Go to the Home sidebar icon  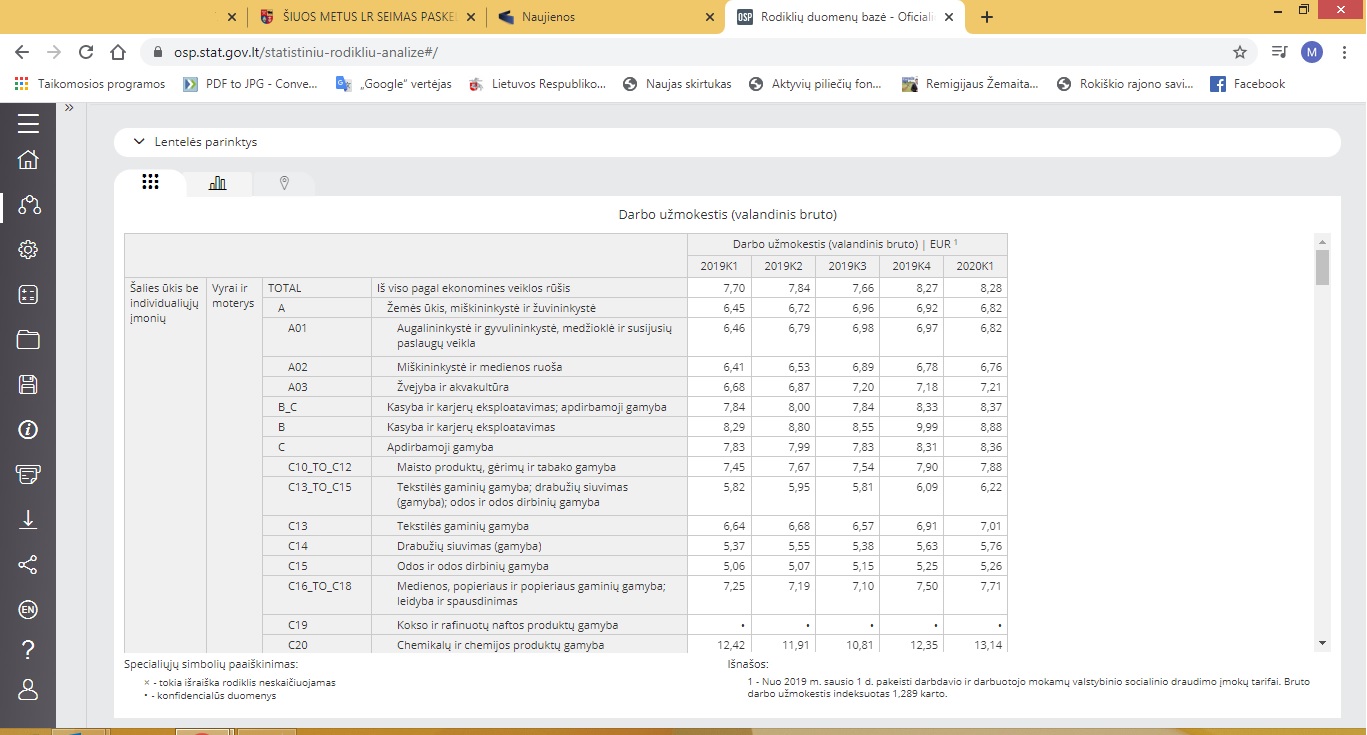point(28,160)
